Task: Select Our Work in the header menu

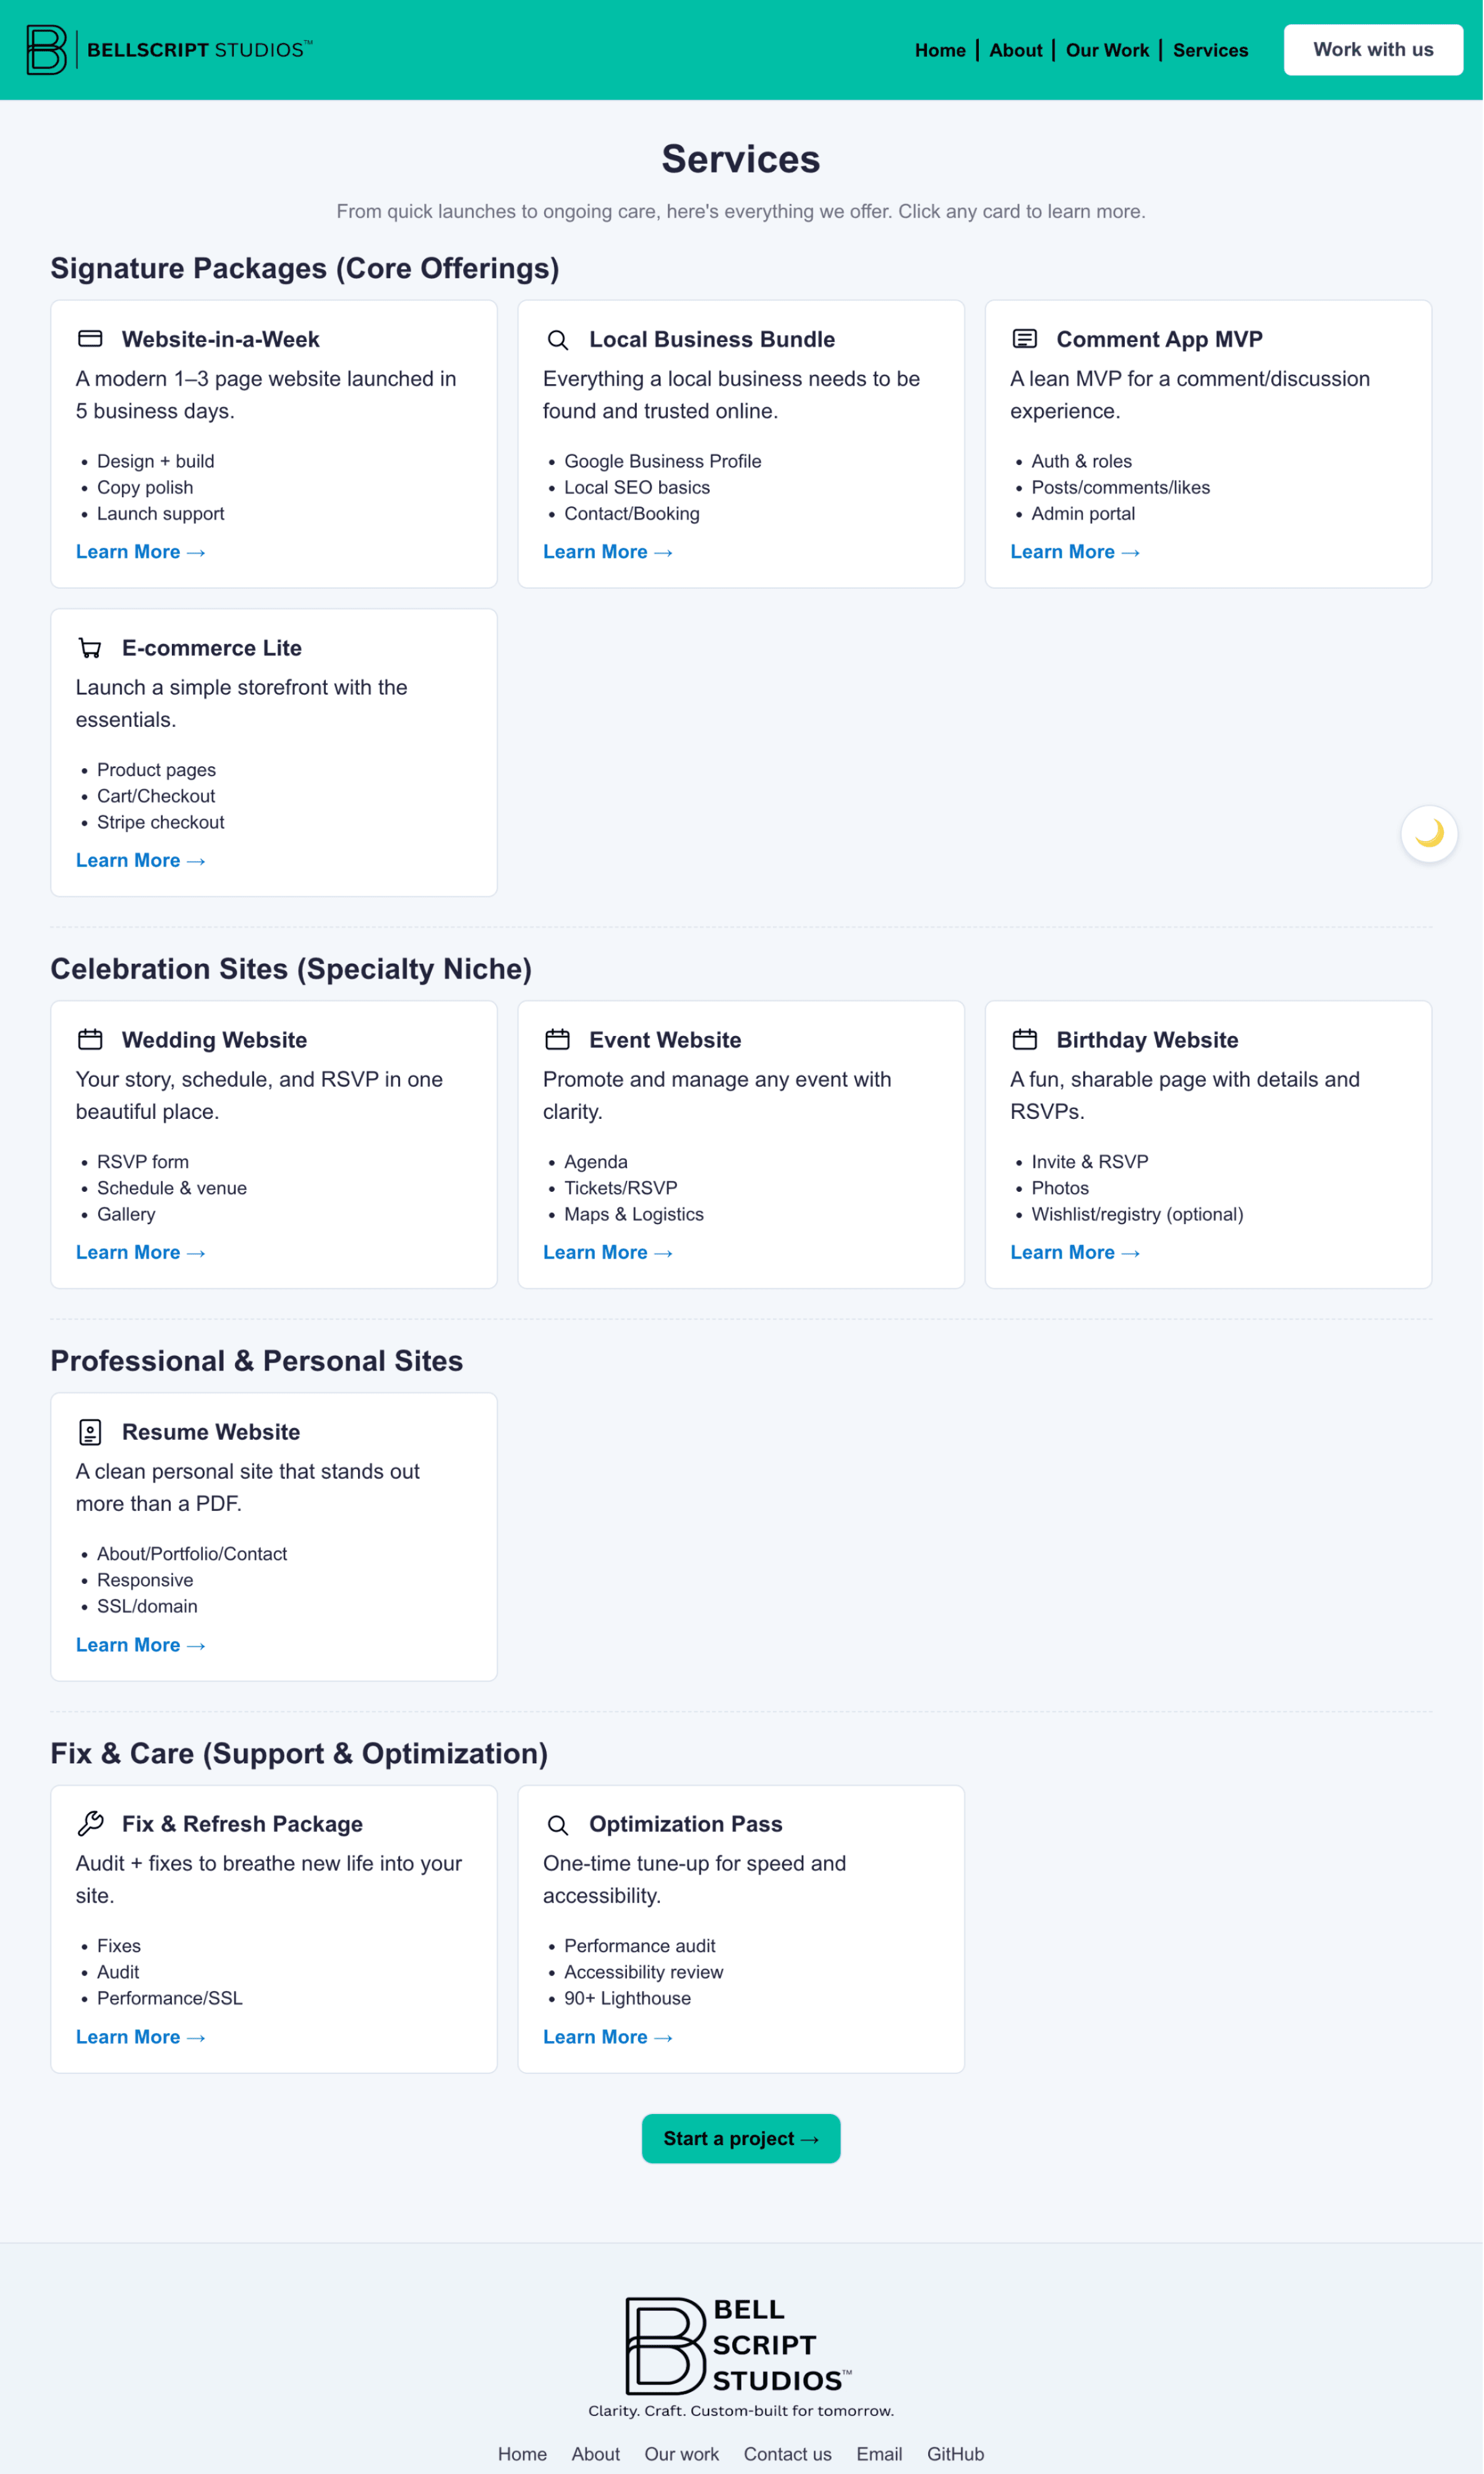Action: [x=1107, y=50]
